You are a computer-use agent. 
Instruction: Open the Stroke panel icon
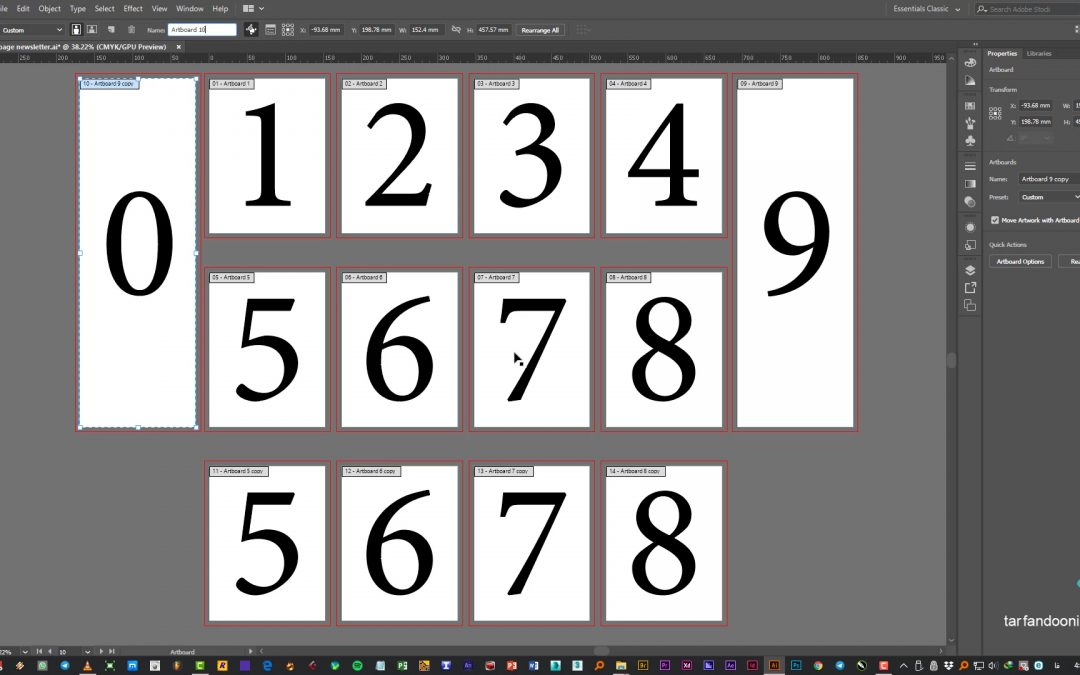click(x=970, y=166)
